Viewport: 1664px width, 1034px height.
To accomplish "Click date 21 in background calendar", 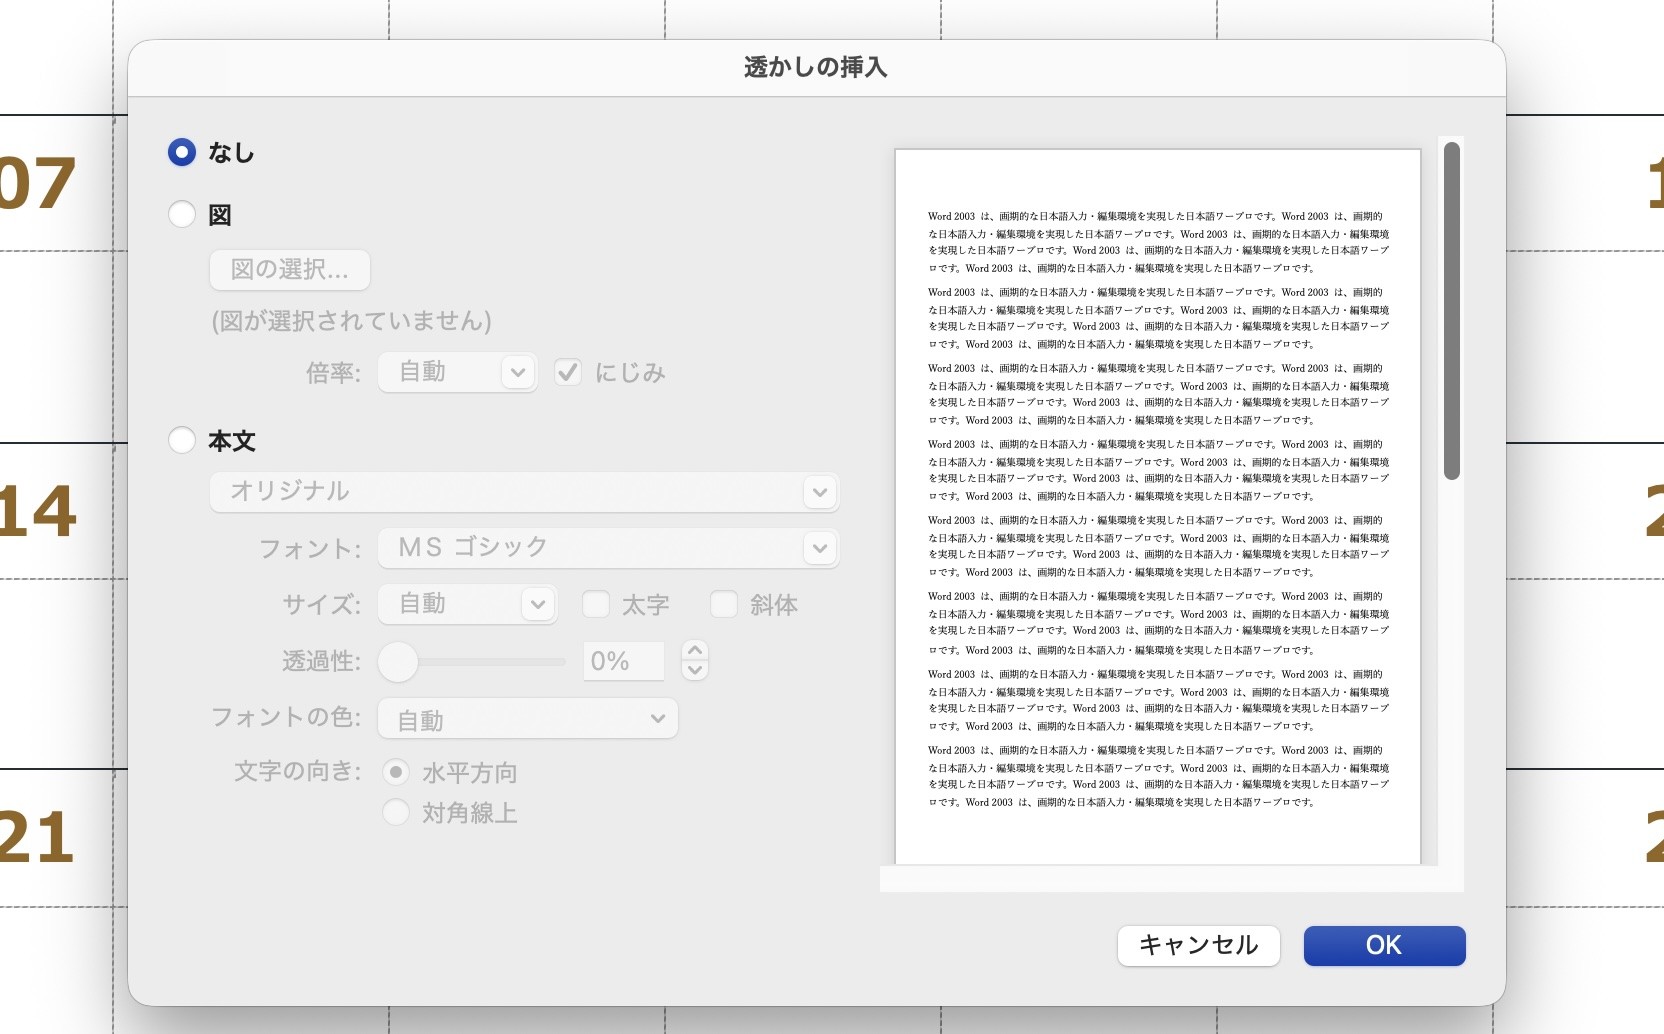I will (x=37, y=837).
